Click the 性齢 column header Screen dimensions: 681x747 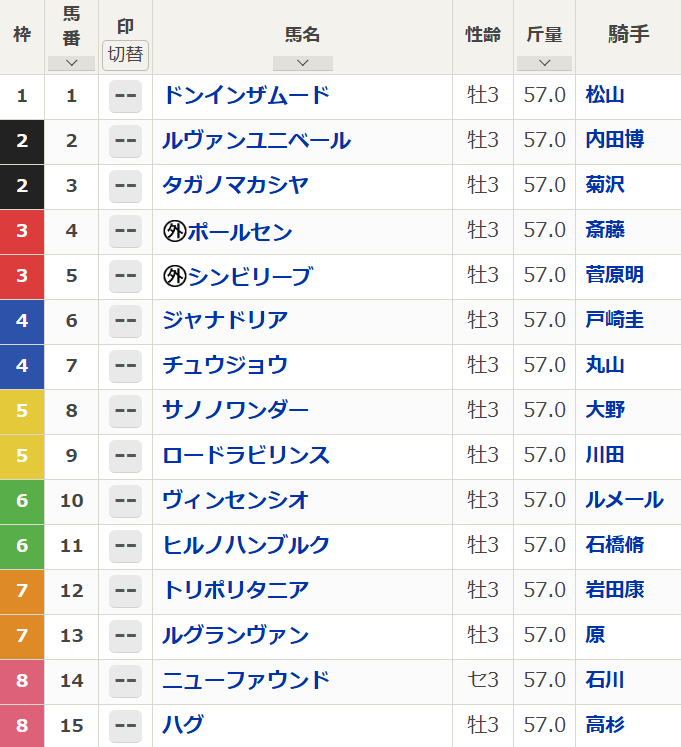(x=483, y=35)
